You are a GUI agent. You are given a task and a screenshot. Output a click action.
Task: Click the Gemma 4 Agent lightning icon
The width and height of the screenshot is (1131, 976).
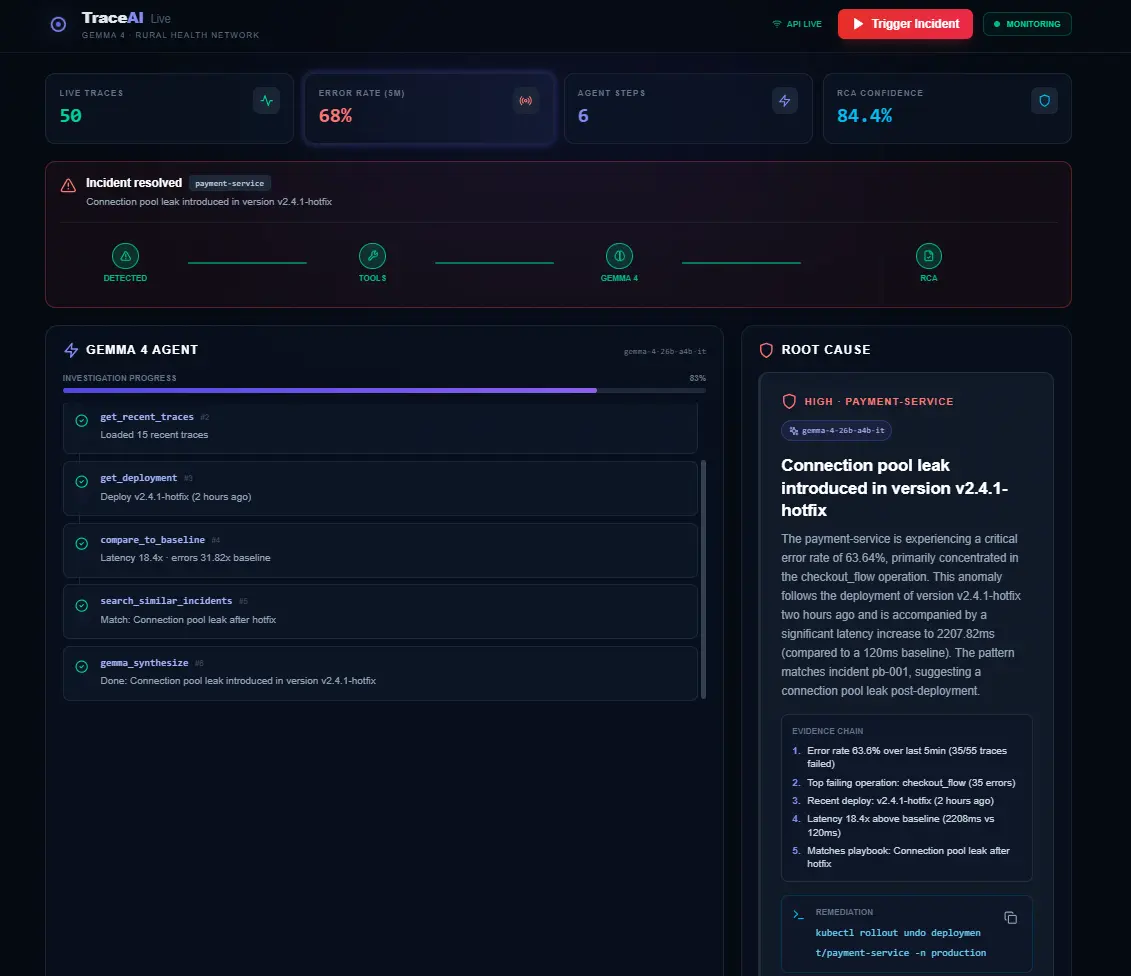pos(71,350)
